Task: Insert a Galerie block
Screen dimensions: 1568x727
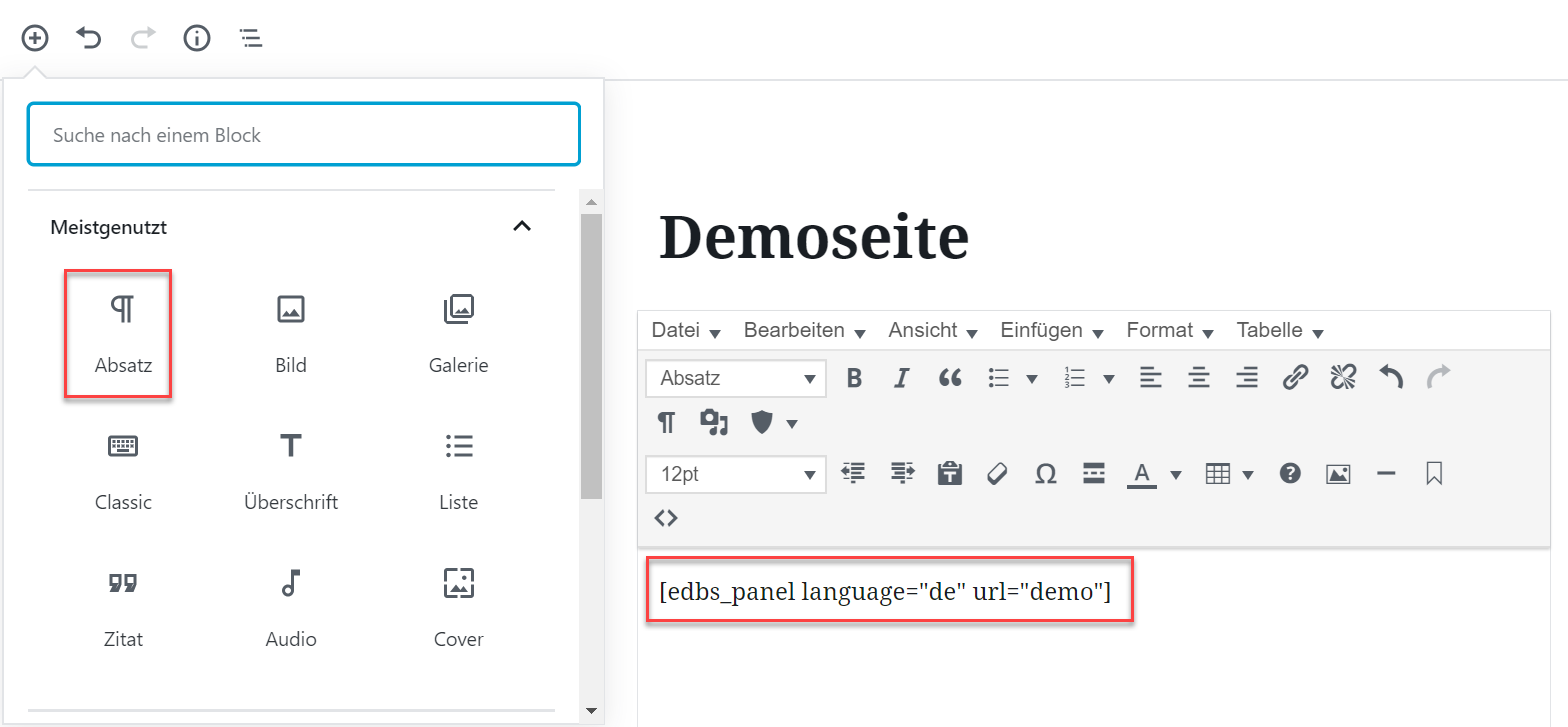Action: pos(459,333)
